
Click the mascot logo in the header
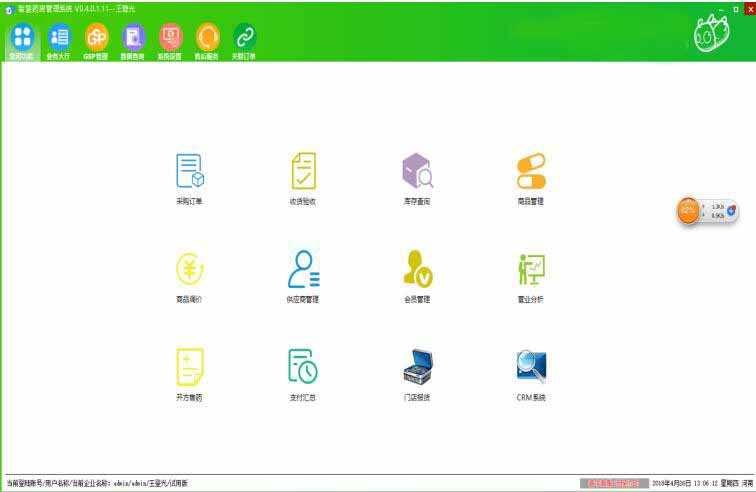pos(711,33)
